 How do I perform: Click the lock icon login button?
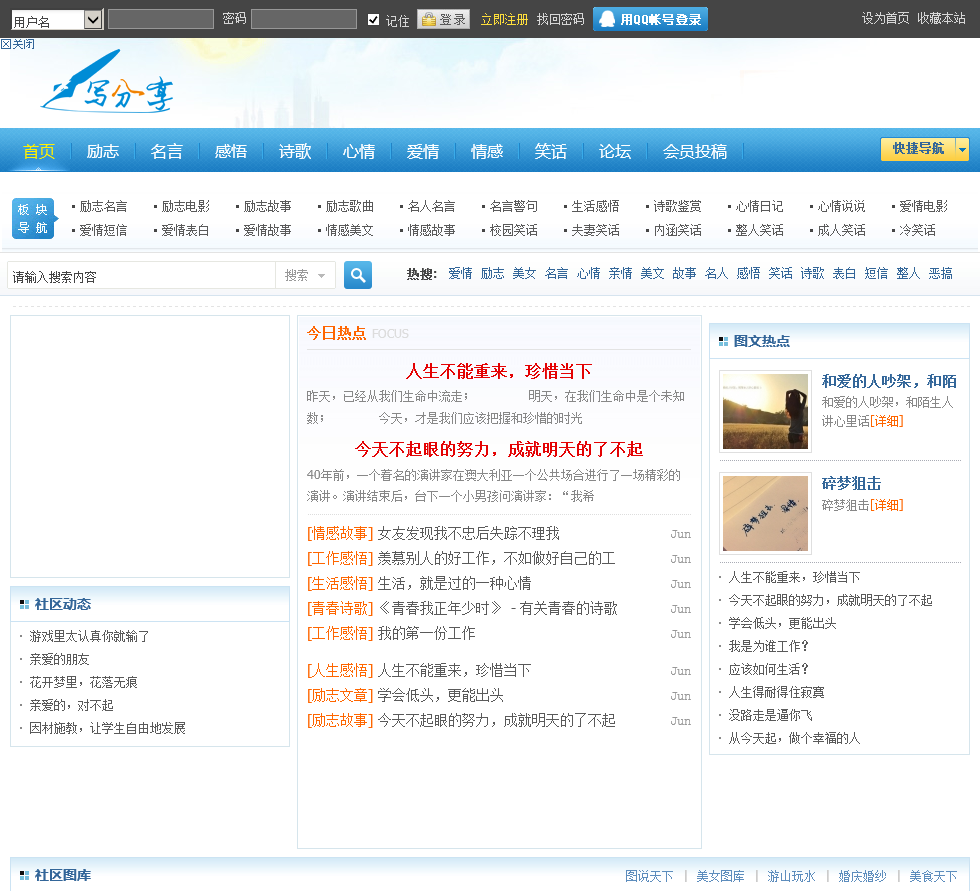coord(443,19)
